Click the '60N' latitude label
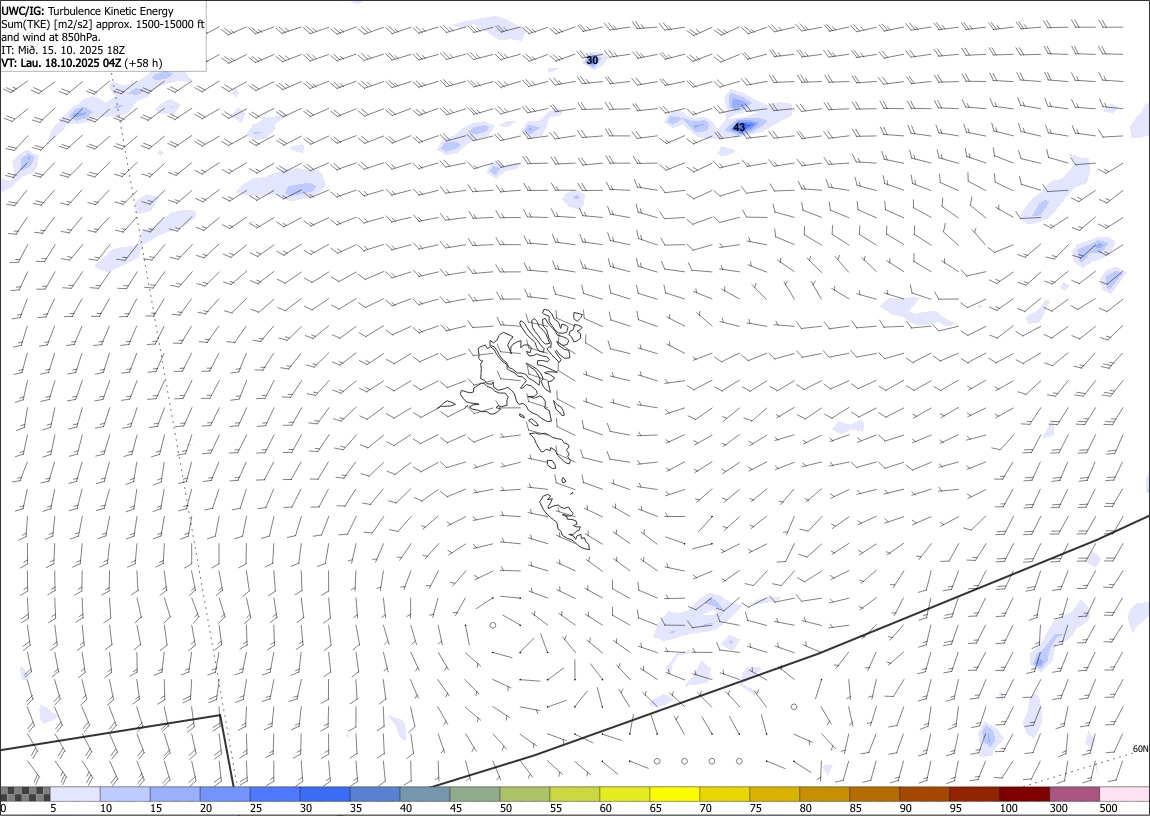Screen dimensions: 1150x816 click(1140, 749)
